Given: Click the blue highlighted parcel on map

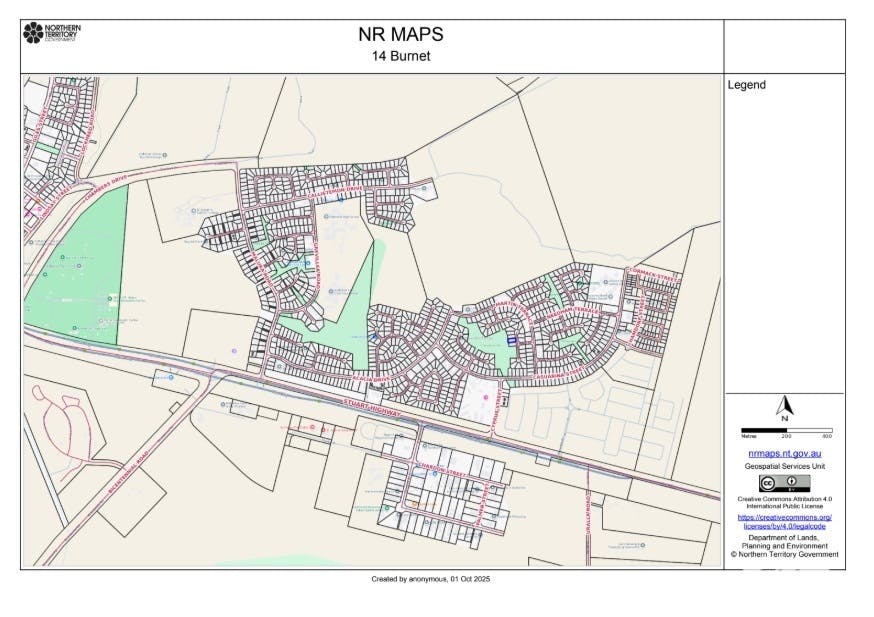Looking at the screenshot, I should (x=512, y=340).
